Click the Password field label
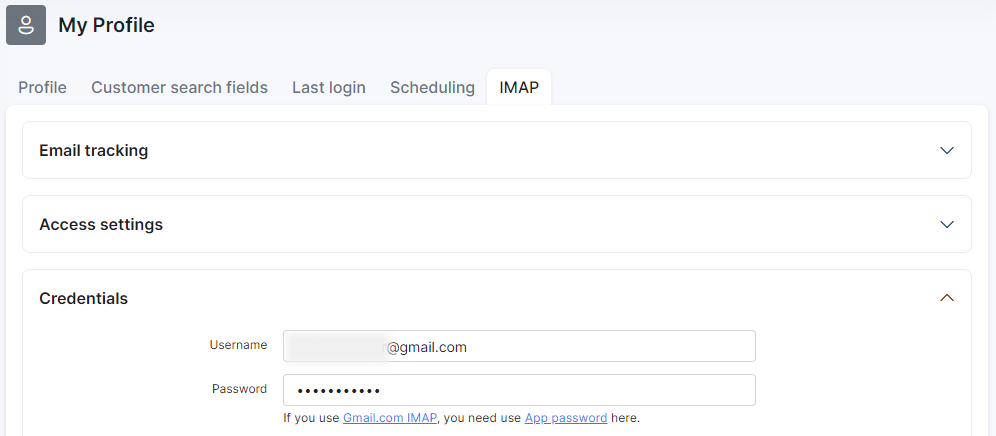This screenshot has width=996, height=436. click(x=239, y=389)
